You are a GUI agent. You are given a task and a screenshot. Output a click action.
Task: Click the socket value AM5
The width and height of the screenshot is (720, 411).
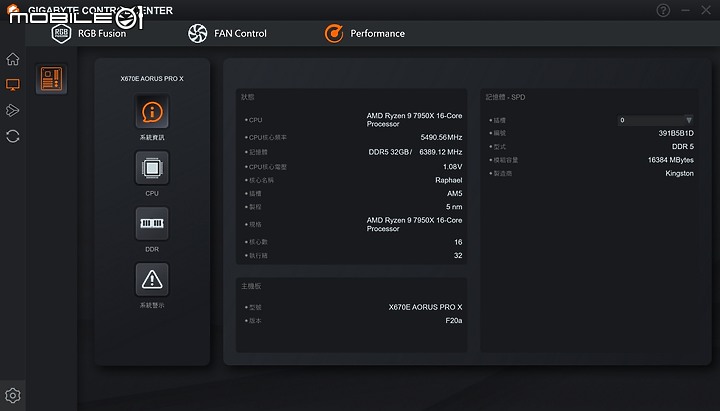tap(455, 193)
